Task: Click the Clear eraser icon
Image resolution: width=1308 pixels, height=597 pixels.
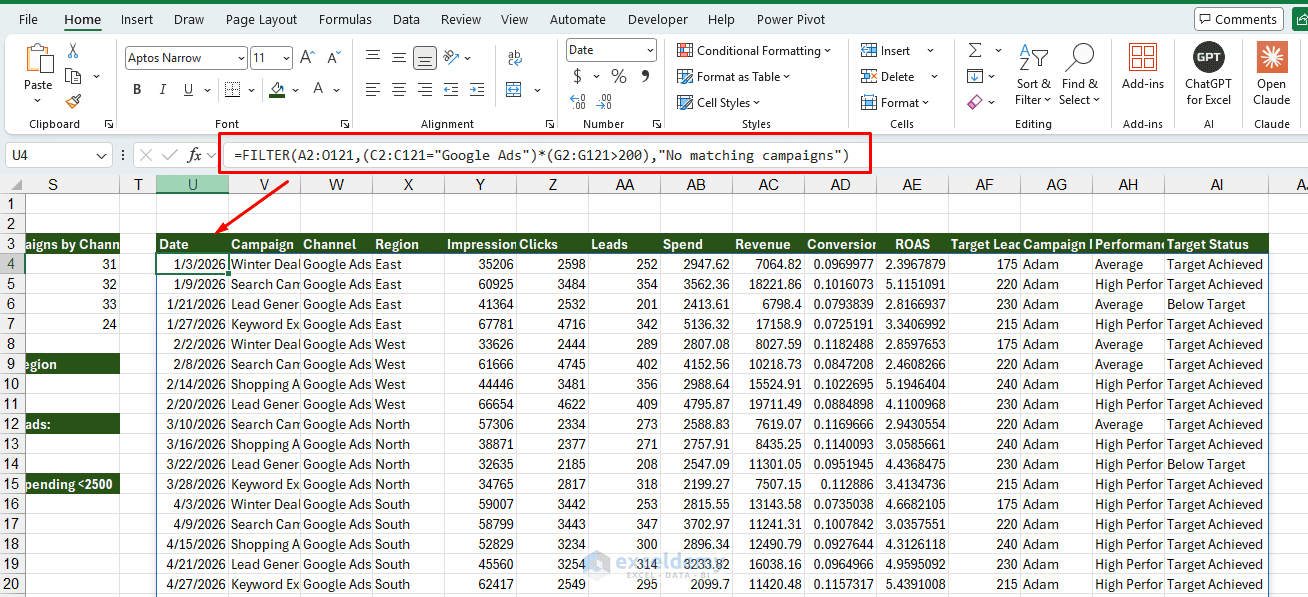Action: pyautogui.click(x=974, y=102)
